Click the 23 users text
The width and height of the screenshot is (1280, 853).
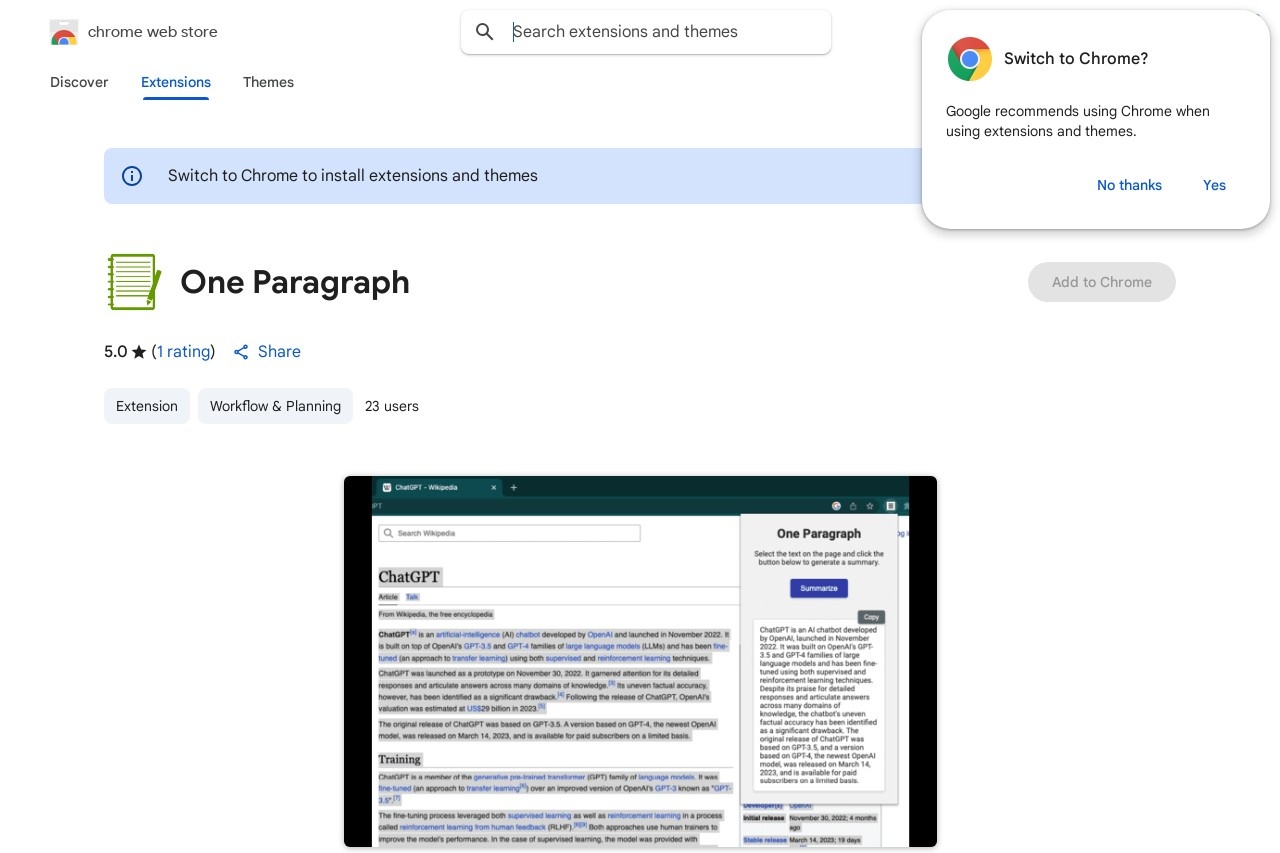(x=392, y=406)
